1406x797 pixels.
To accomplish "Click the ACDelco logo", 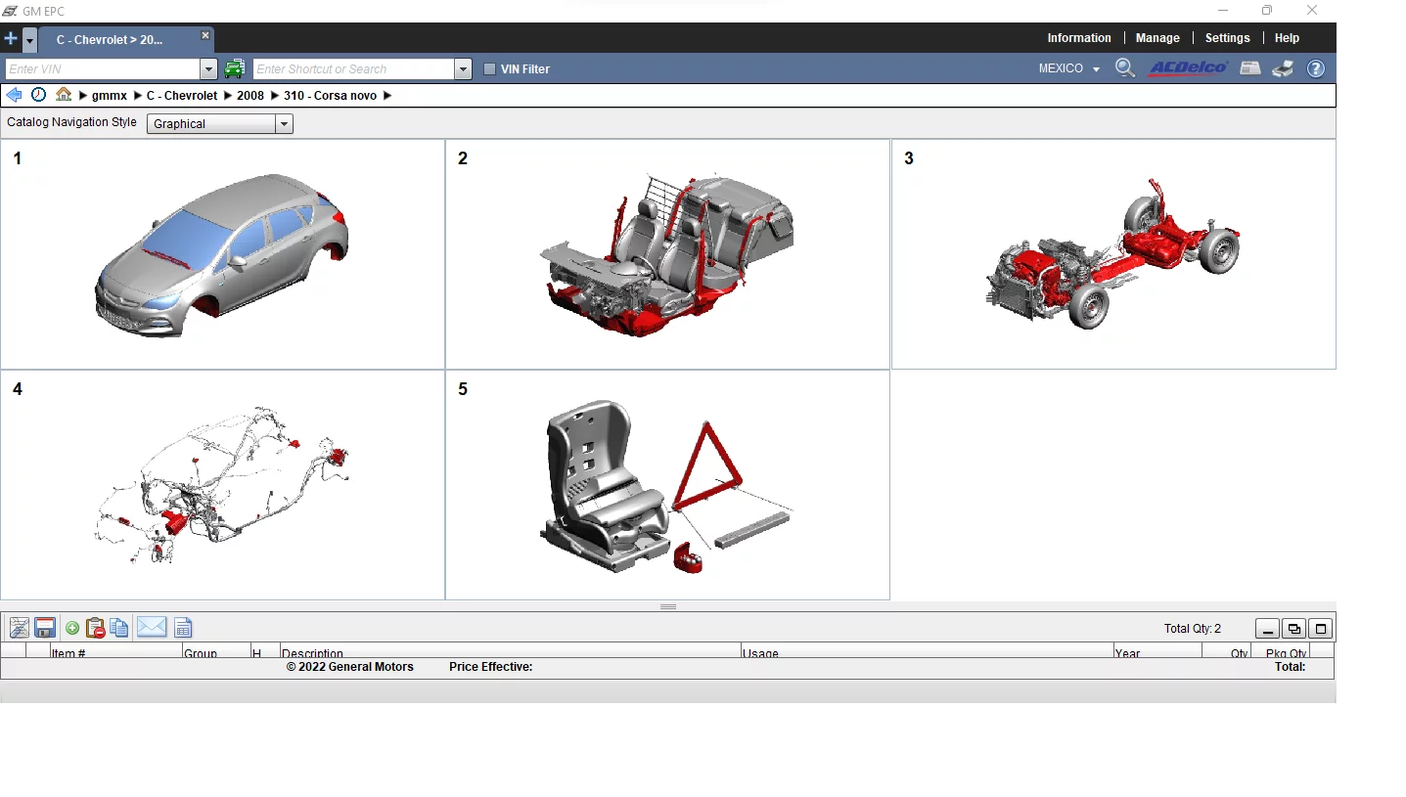I will [1188, 68].
